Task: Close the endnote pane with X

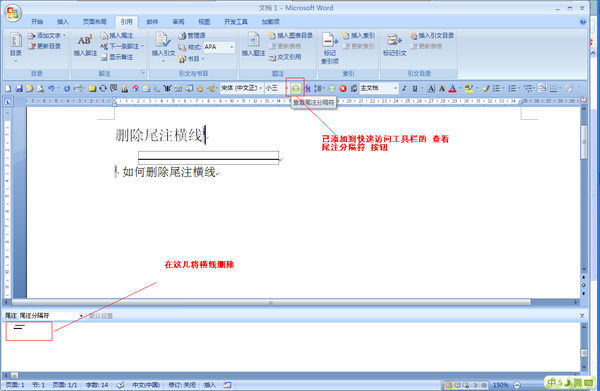Action: pos(582,316)
